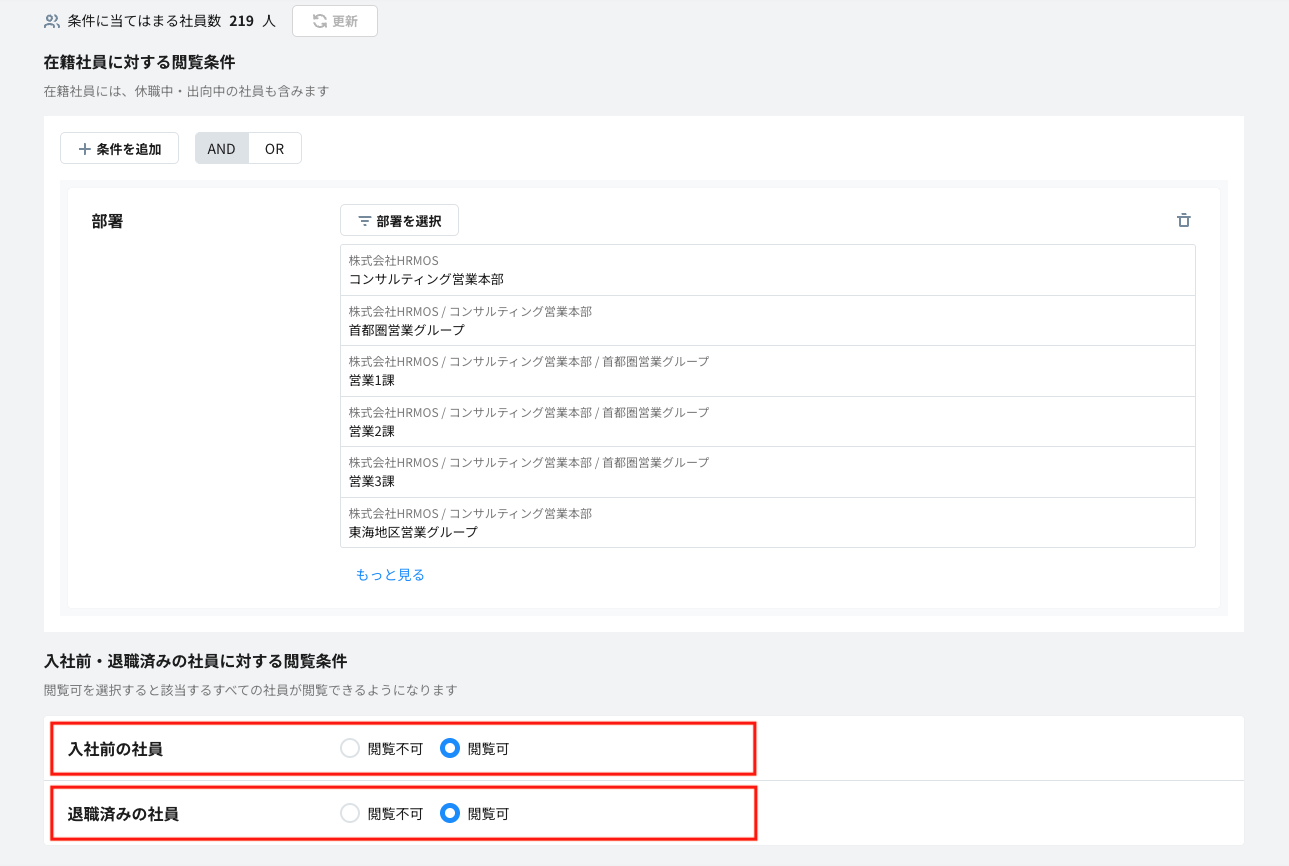This screenshot has height=866, width=1289.
Task: Set 入社前の社員 to 閲覧不可
Action: pyautogui.click(x=350, y=748)
